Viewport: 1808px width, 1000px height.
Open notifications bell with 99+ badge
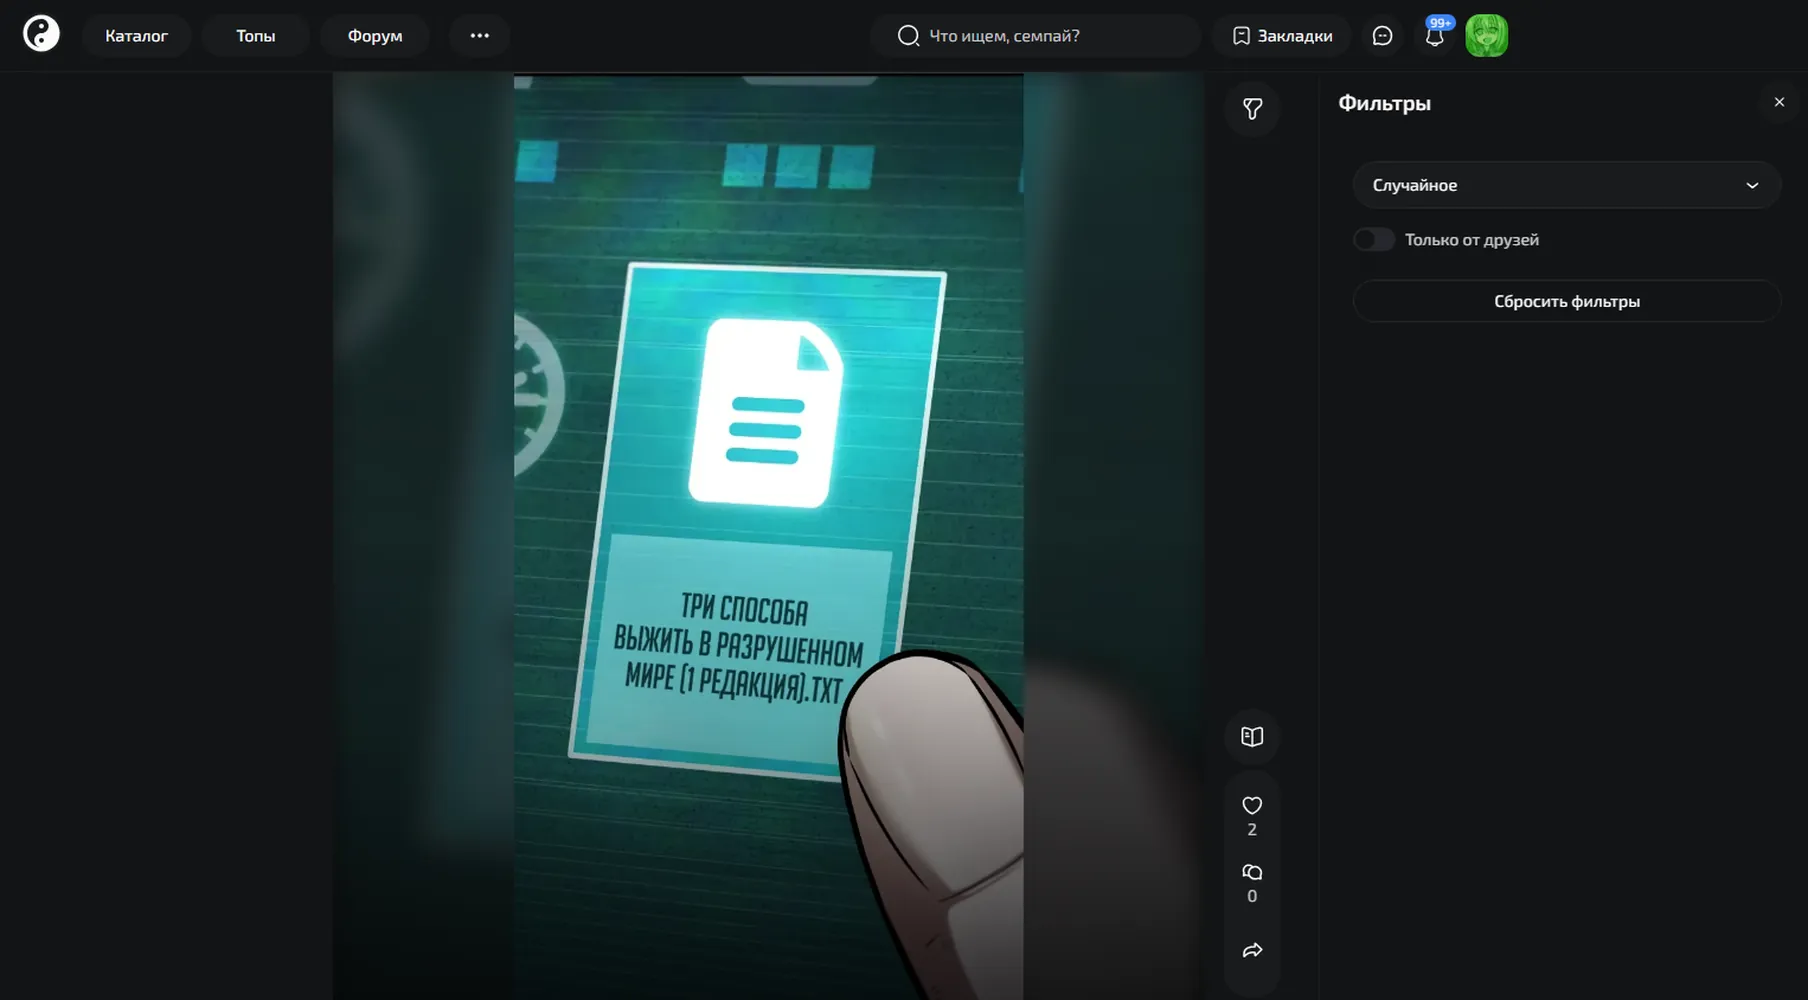(1435, 35)
